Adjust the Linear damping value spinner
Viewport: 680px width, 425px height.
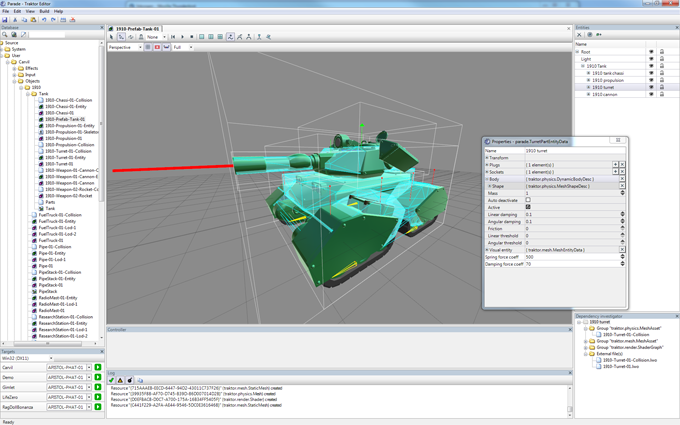622,214
